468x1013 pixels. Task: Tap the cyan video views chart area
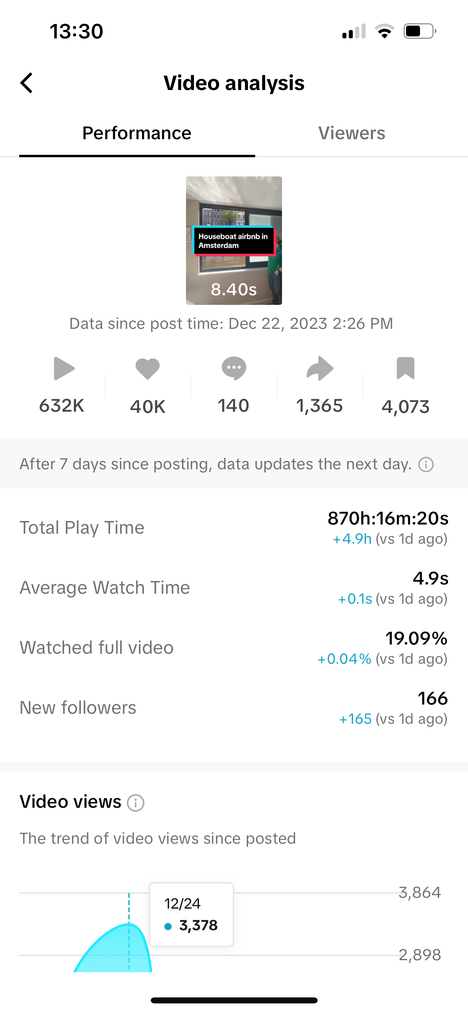click(x=113, y=948)
